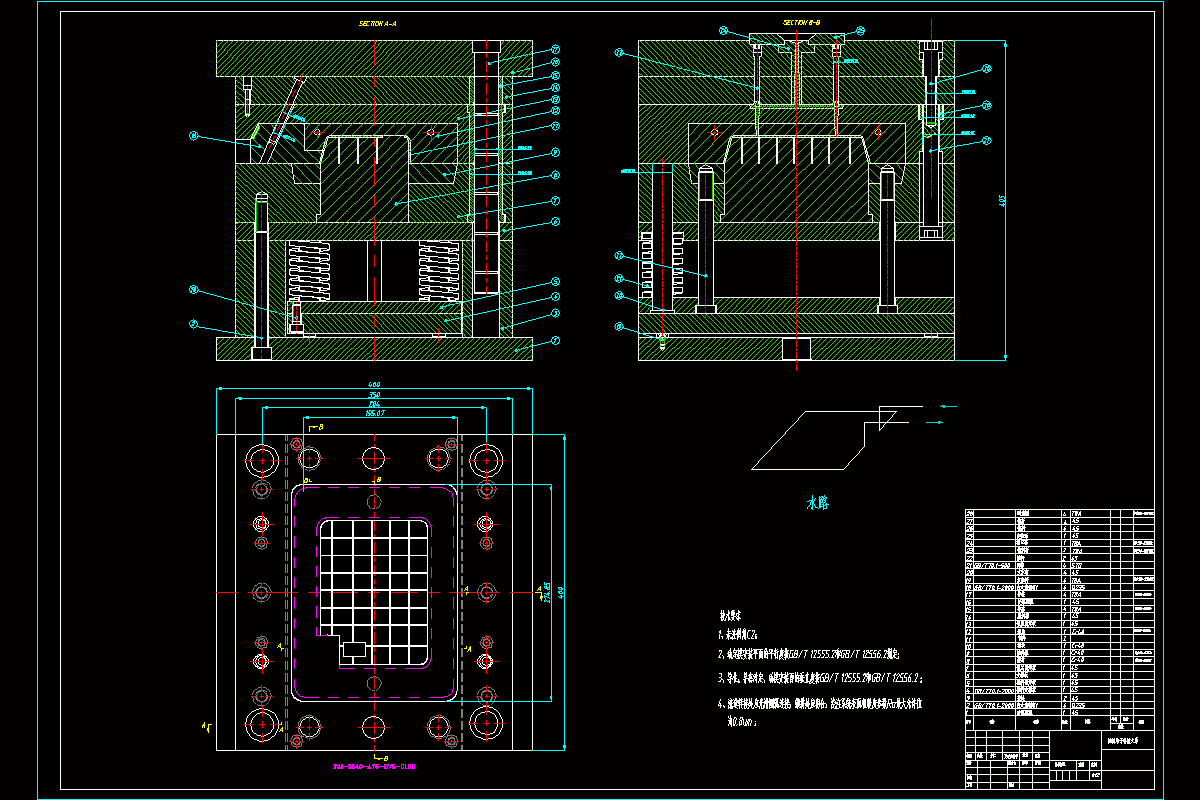Click the magenta mold base code under plan view

[x=374, y=767]
